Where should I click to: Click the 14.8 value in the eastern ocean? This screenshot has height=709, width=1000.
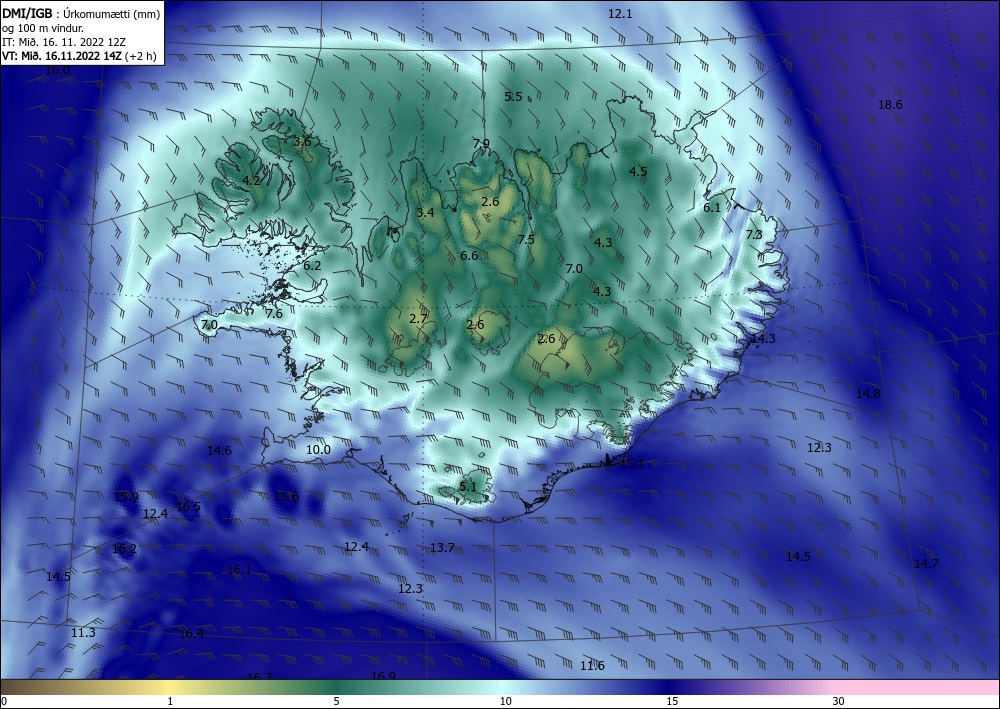pyautogui.click(x=868, y=393)
